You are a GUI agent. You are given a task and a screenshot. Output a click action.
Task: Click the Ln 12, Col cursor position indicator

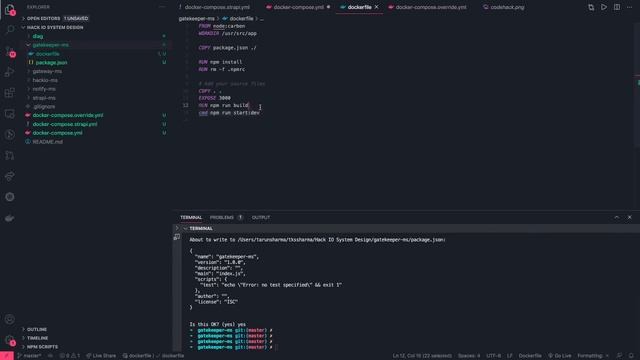(x=422, y=356)
